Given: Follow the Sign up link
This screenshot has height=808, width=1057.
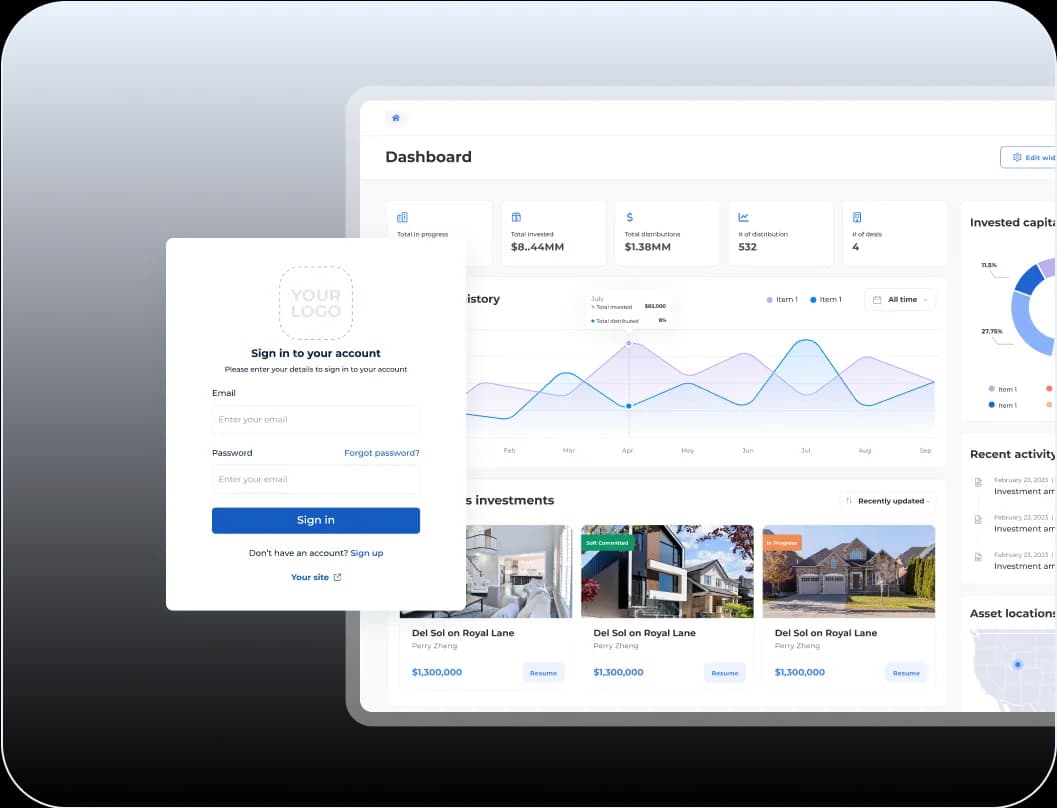Looking at the screenshot, I should tap(366, 553).
